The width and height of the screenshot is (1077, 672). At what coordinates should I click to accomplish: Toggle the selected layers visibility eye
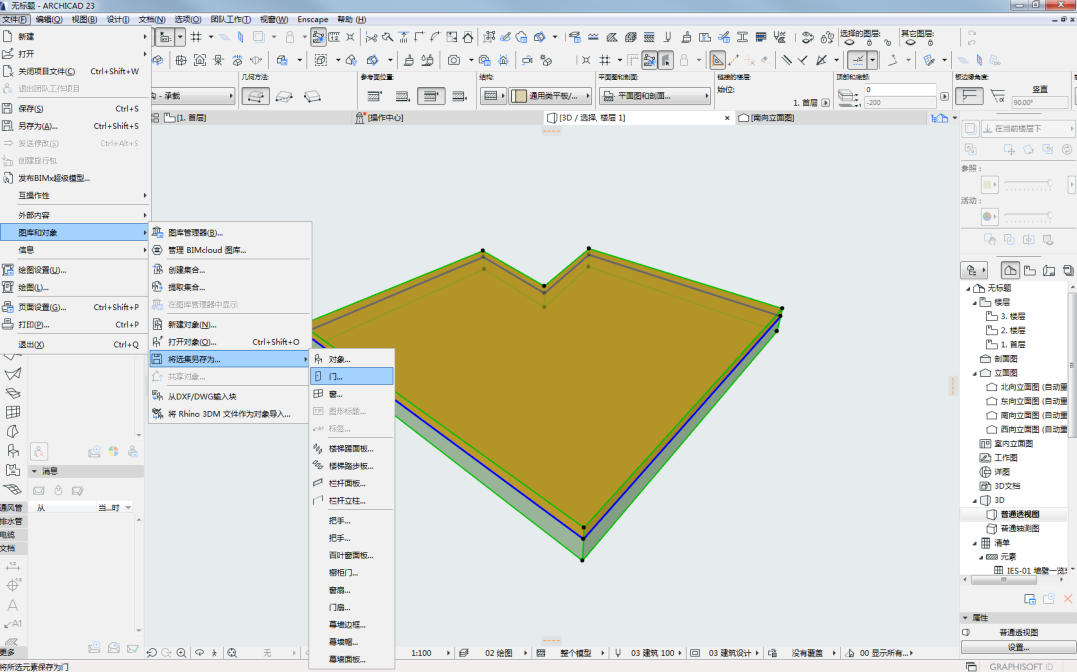849,43
